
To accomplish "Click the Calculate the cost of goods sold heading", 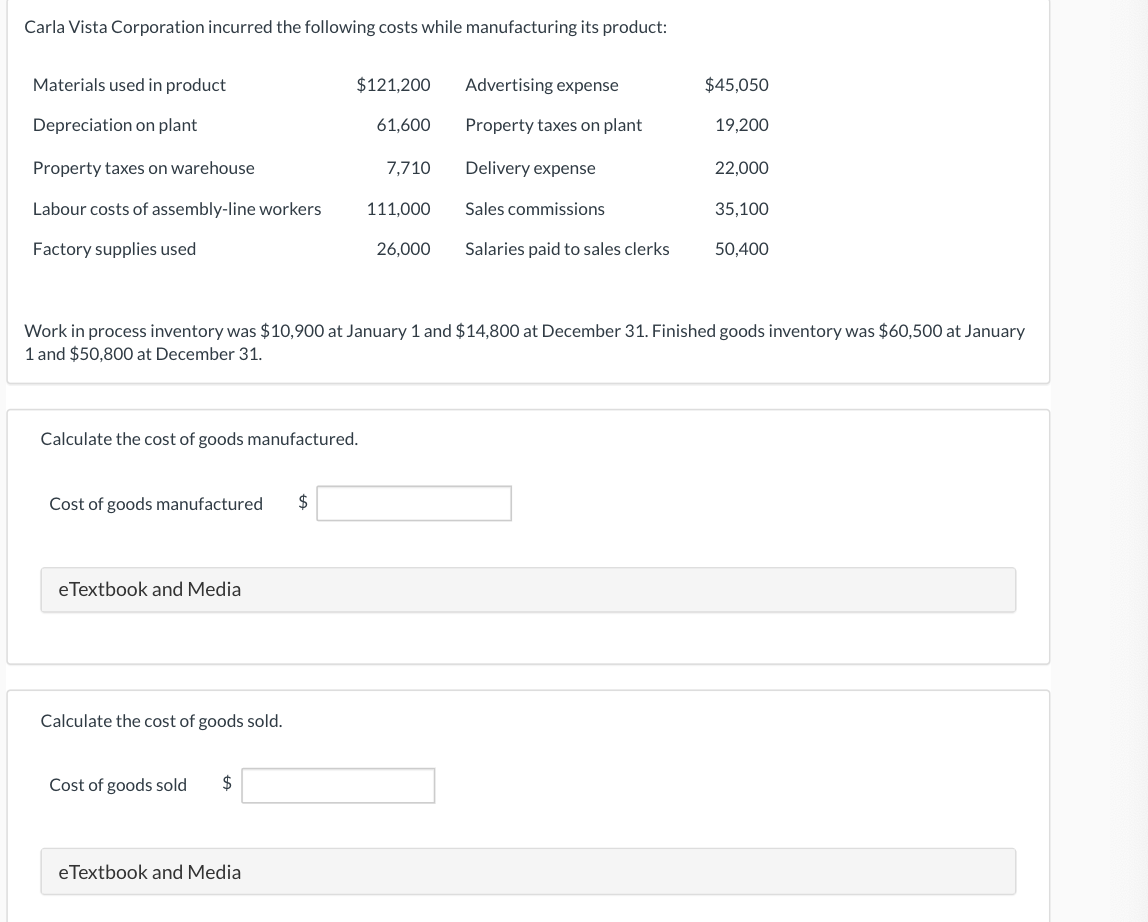I will point(160,720).
